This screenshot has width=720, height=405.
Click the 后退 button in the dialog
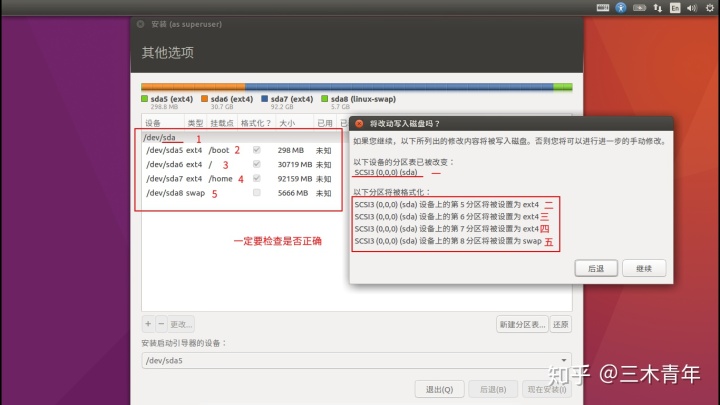[x=596, y=269]
